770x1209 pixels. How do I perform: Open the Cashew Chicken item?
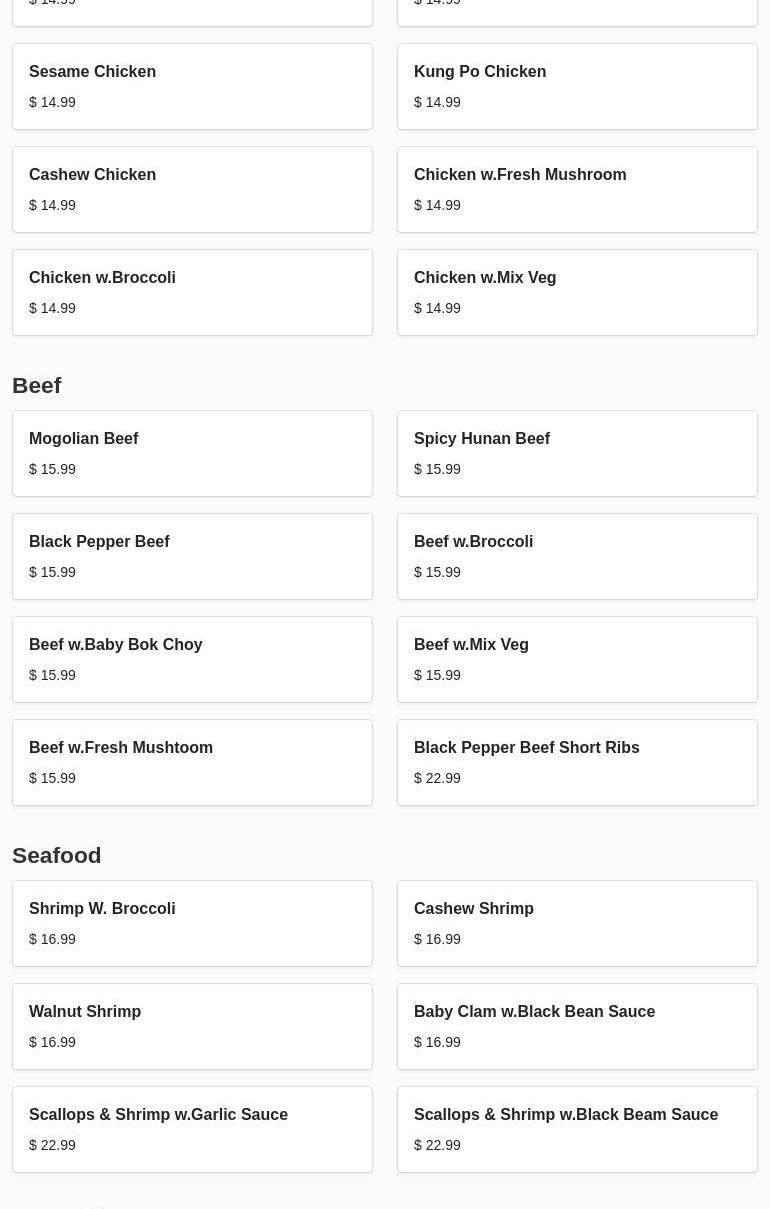pos(192,189)
